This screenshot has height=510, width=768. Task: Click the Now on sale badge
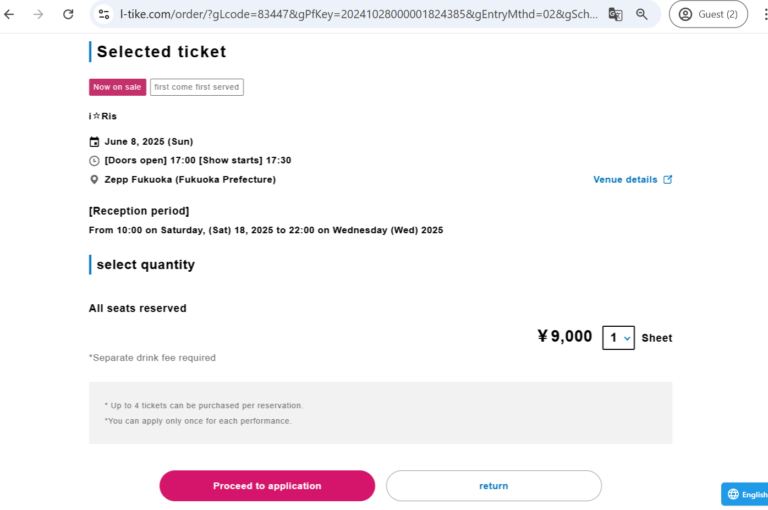point(118,87)
